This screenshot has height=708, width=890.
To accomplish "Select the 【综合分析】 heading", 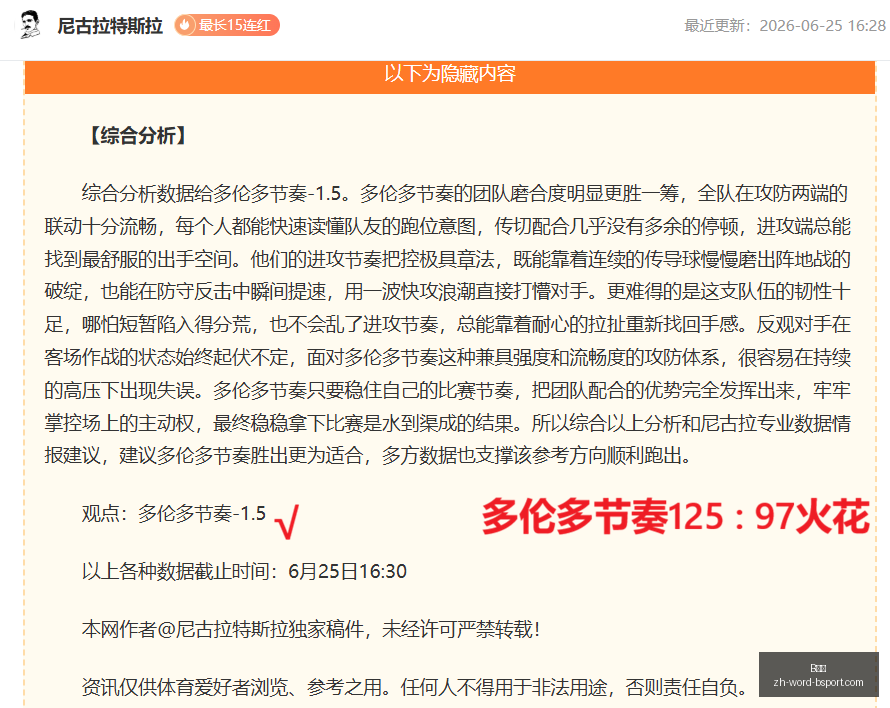I will click(138, 135).
